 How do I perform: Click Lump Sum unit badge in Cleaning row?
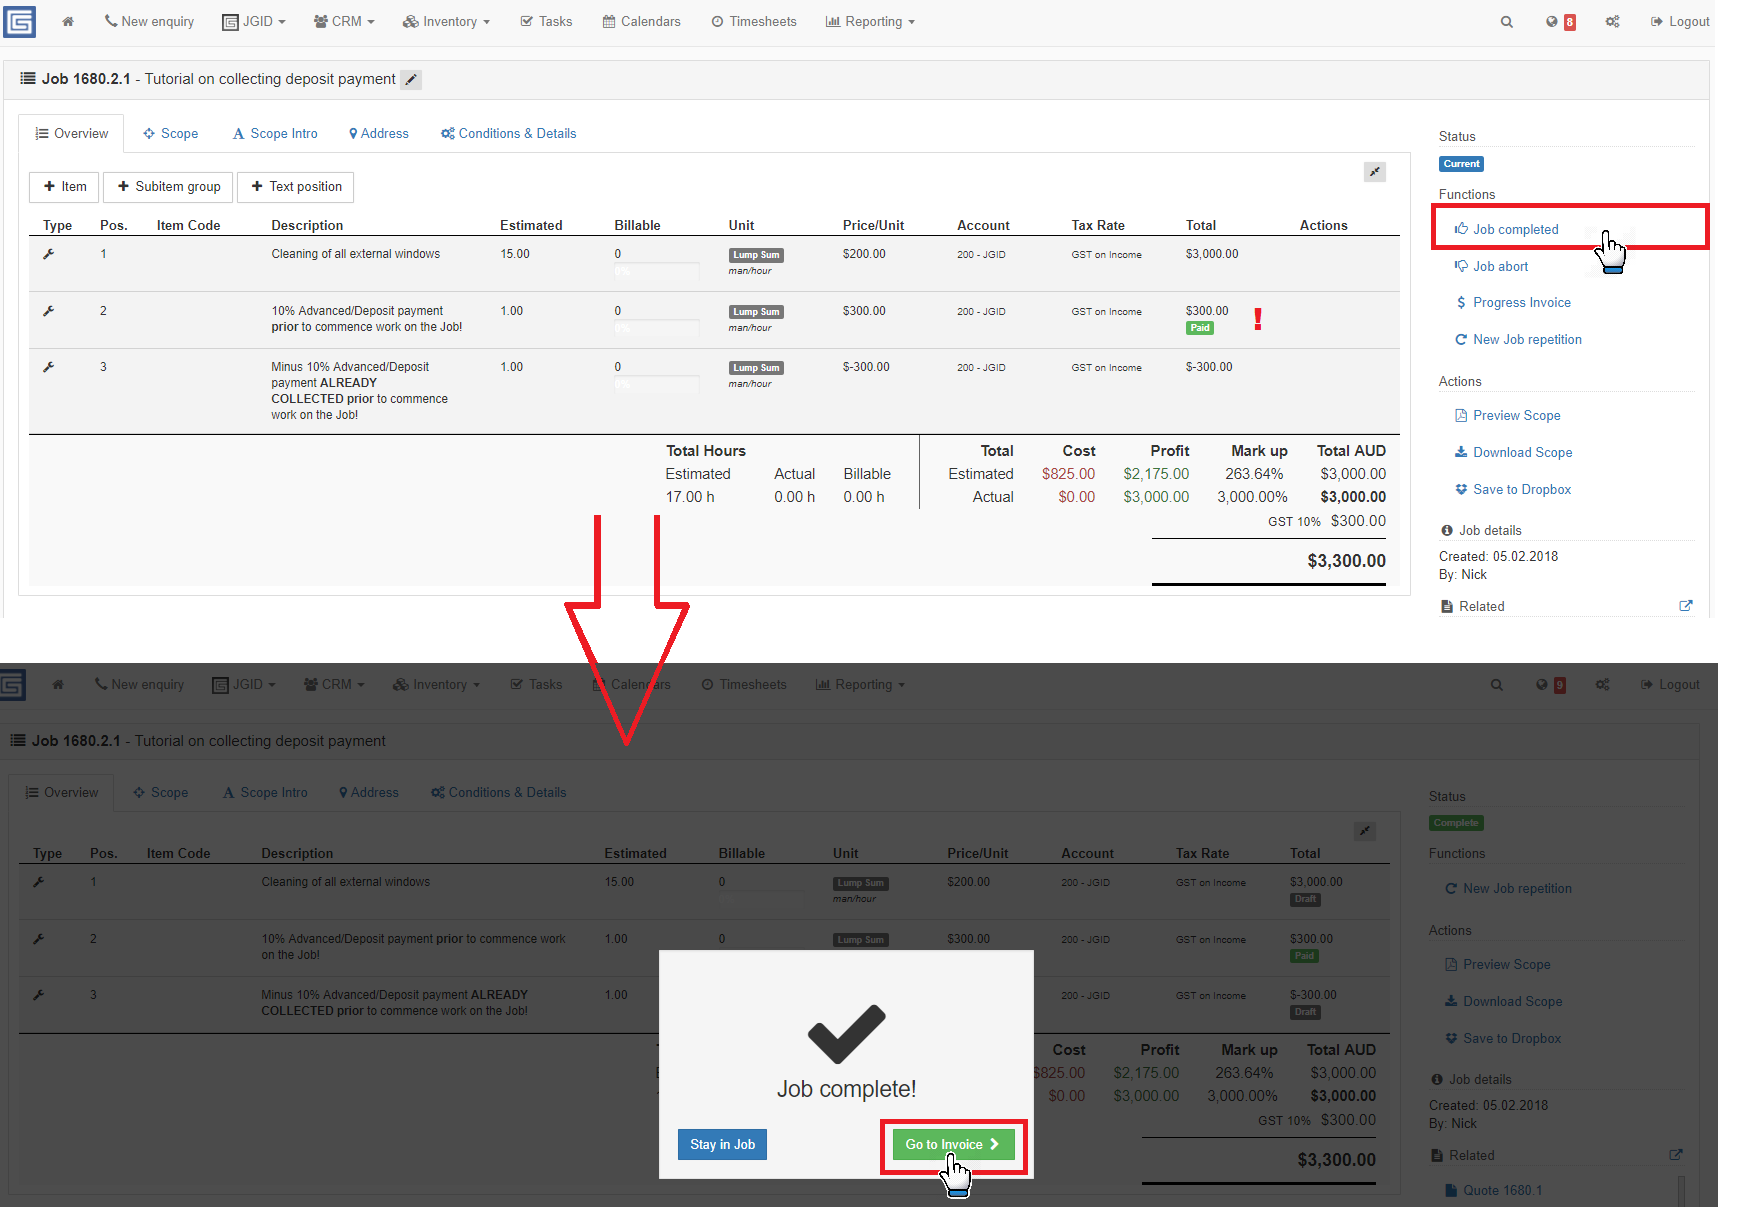pos(756,255)
